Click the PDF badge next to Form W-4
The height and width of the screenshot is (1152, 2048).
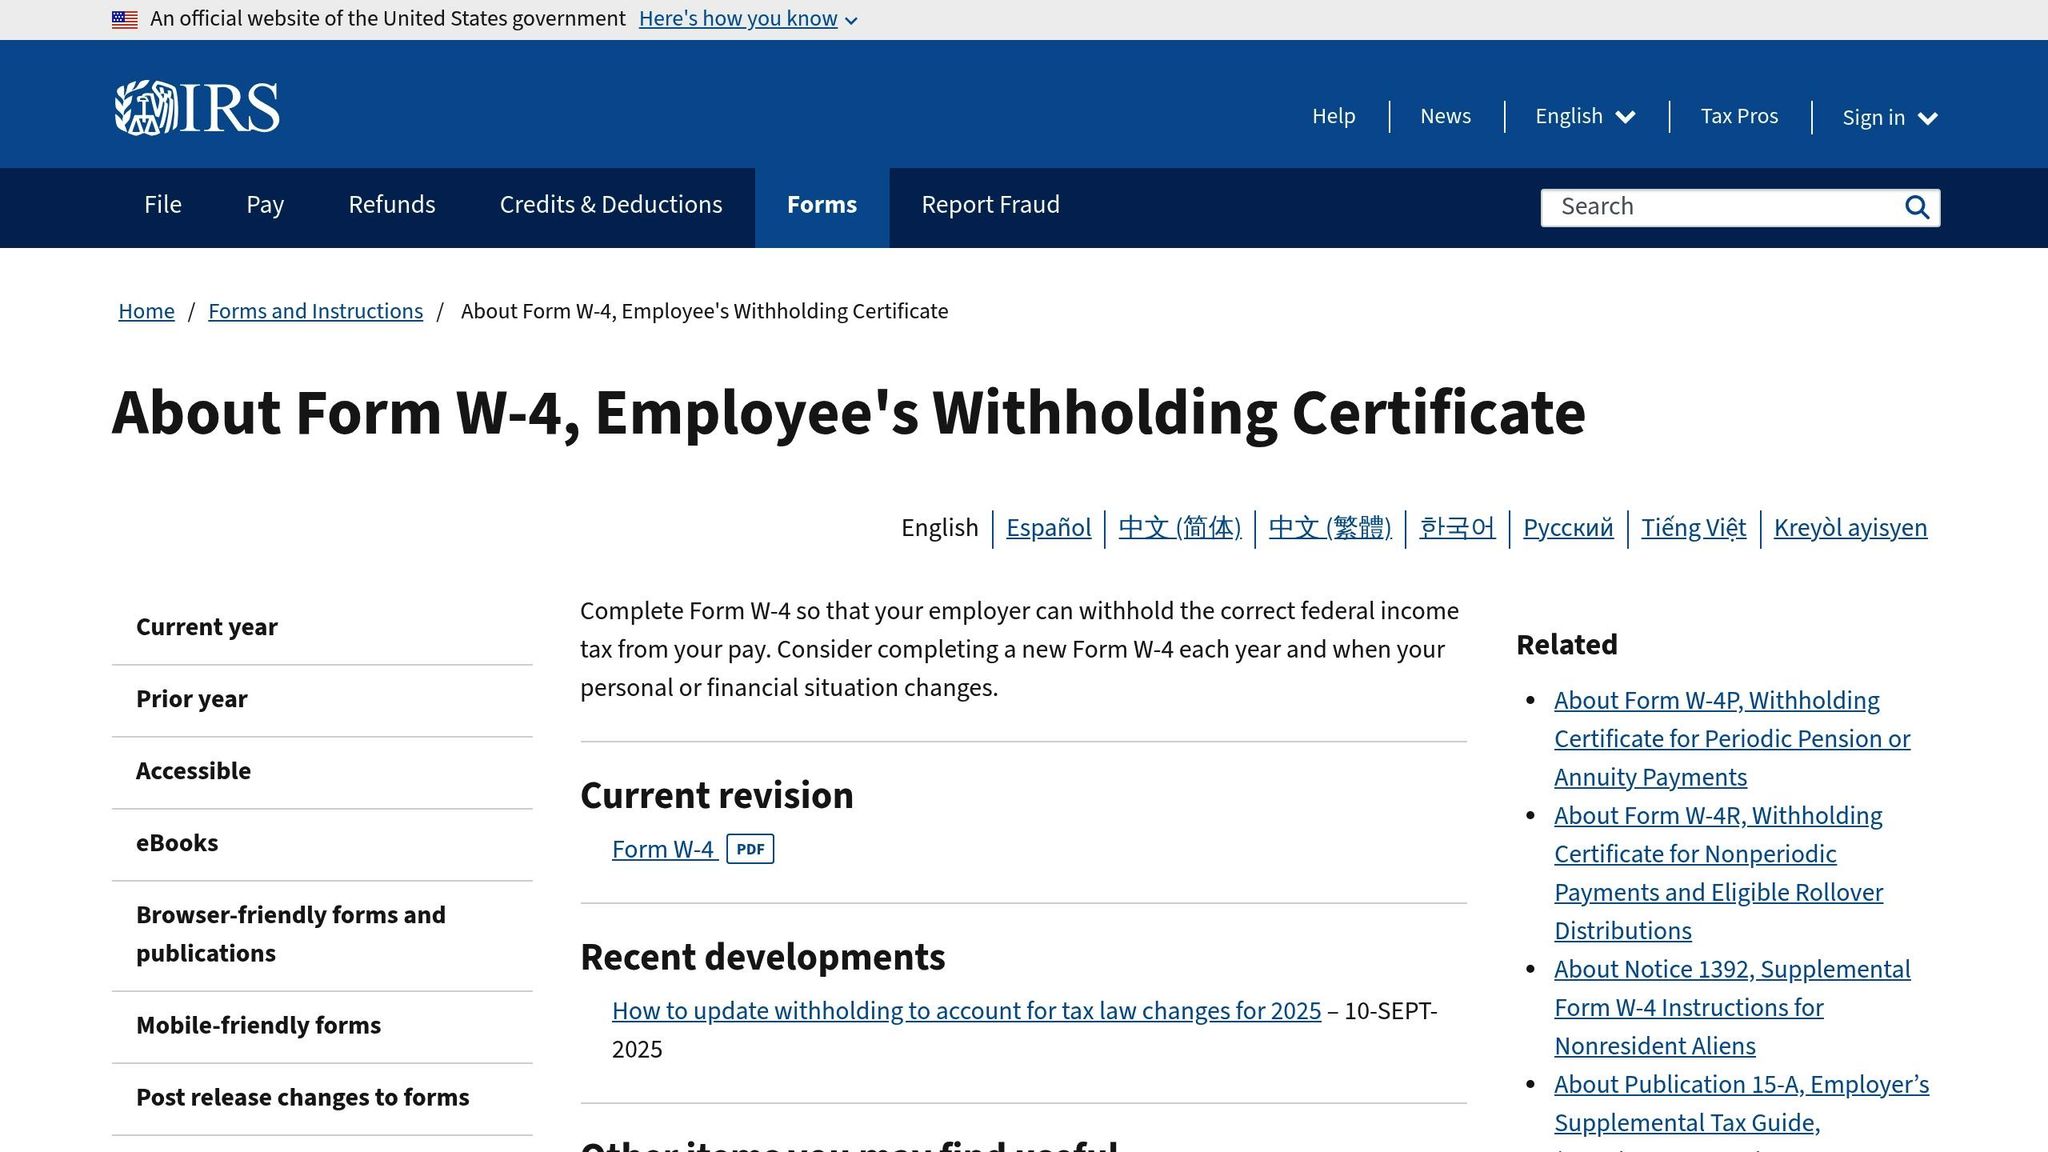click(x=750, y=849)
